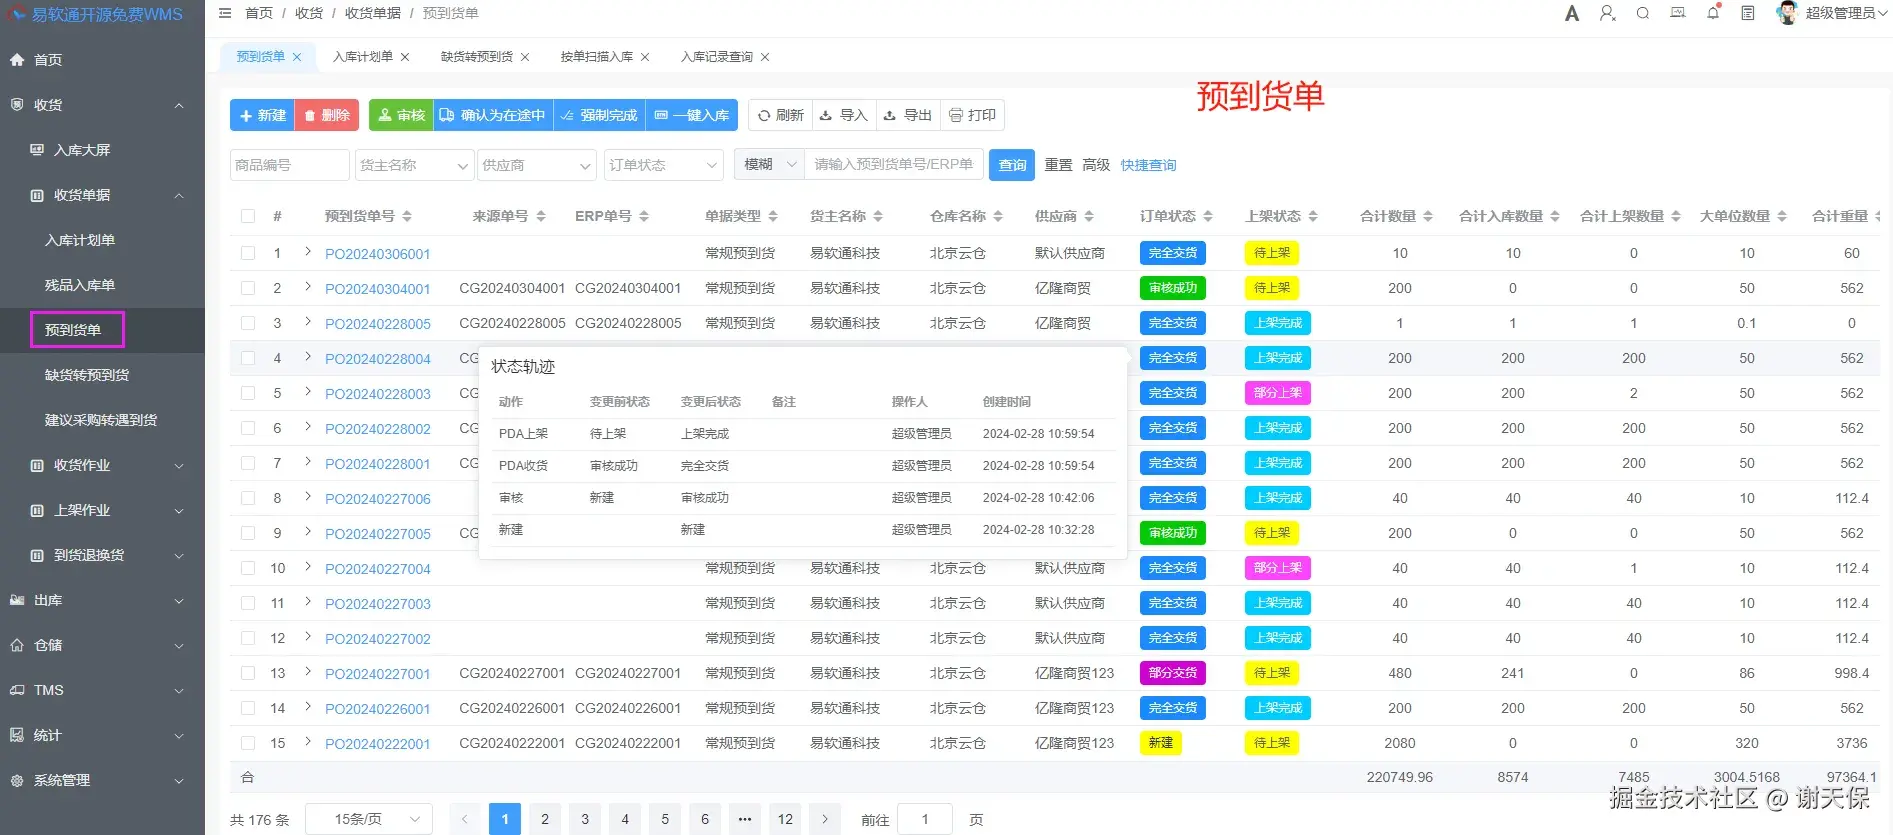Click the red 删除 button
This screenshot has width=1893, height=835.
tap(327, 115)
